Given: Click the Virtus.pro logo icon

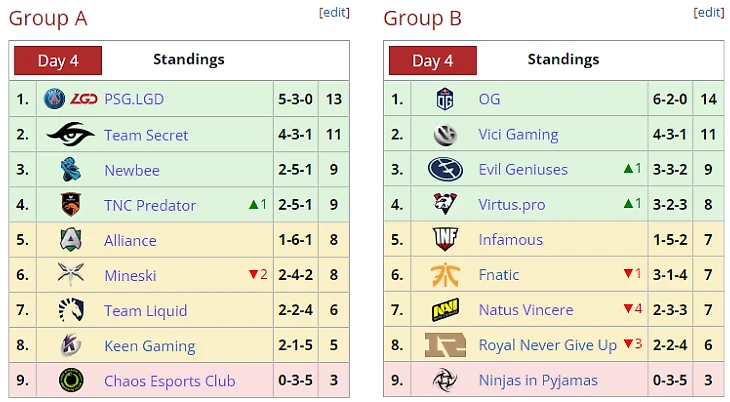Looking at the screenshot, I should (445, 204).
